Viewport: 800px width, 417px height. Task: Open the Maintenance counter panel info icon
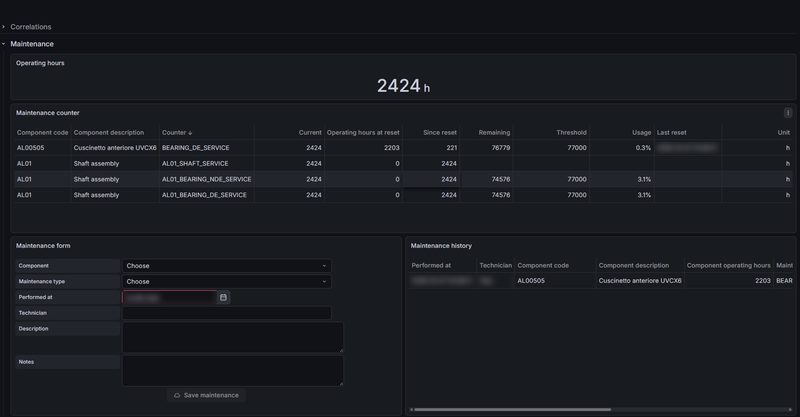788,113
